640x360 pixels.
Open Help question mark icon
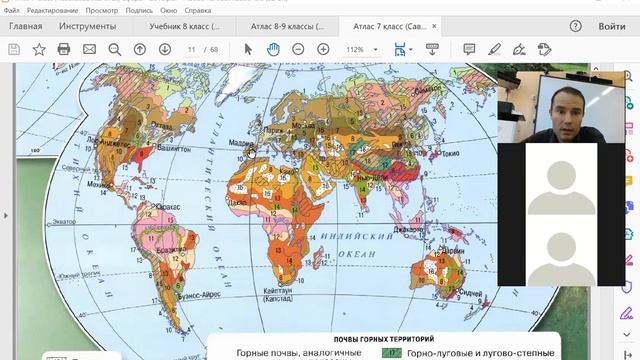click(576, 26)
